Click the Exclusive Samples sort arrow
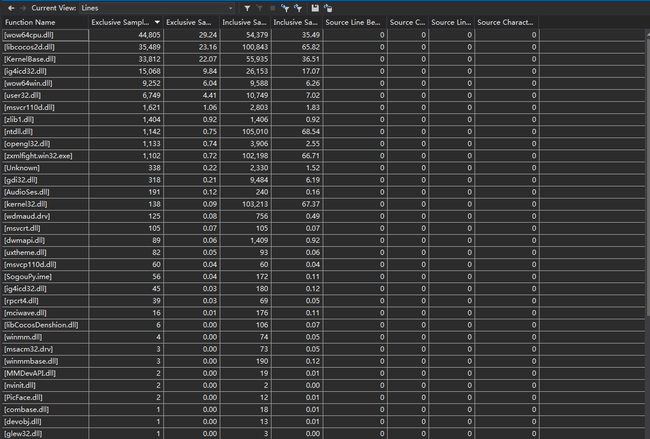 157,22
